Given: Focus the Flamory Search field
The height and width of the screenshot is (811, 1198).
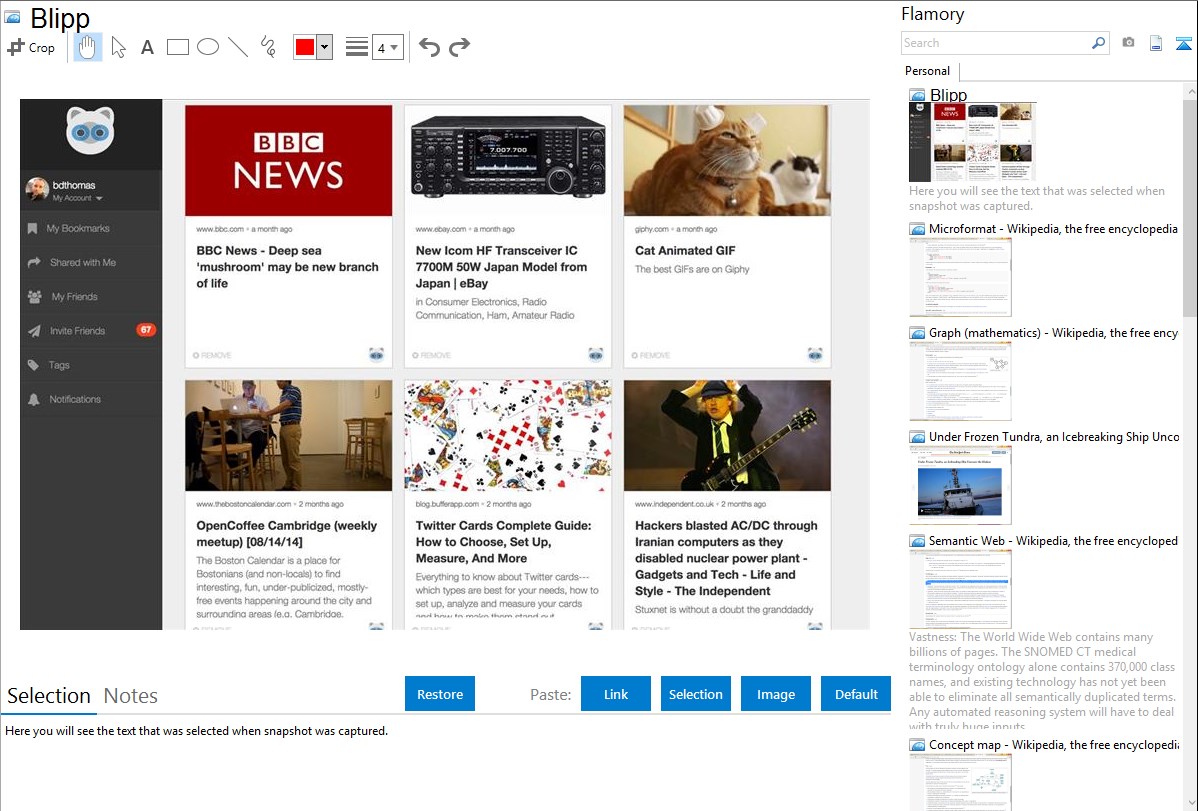Looking at the screenshot, I should tap(996, 43).
